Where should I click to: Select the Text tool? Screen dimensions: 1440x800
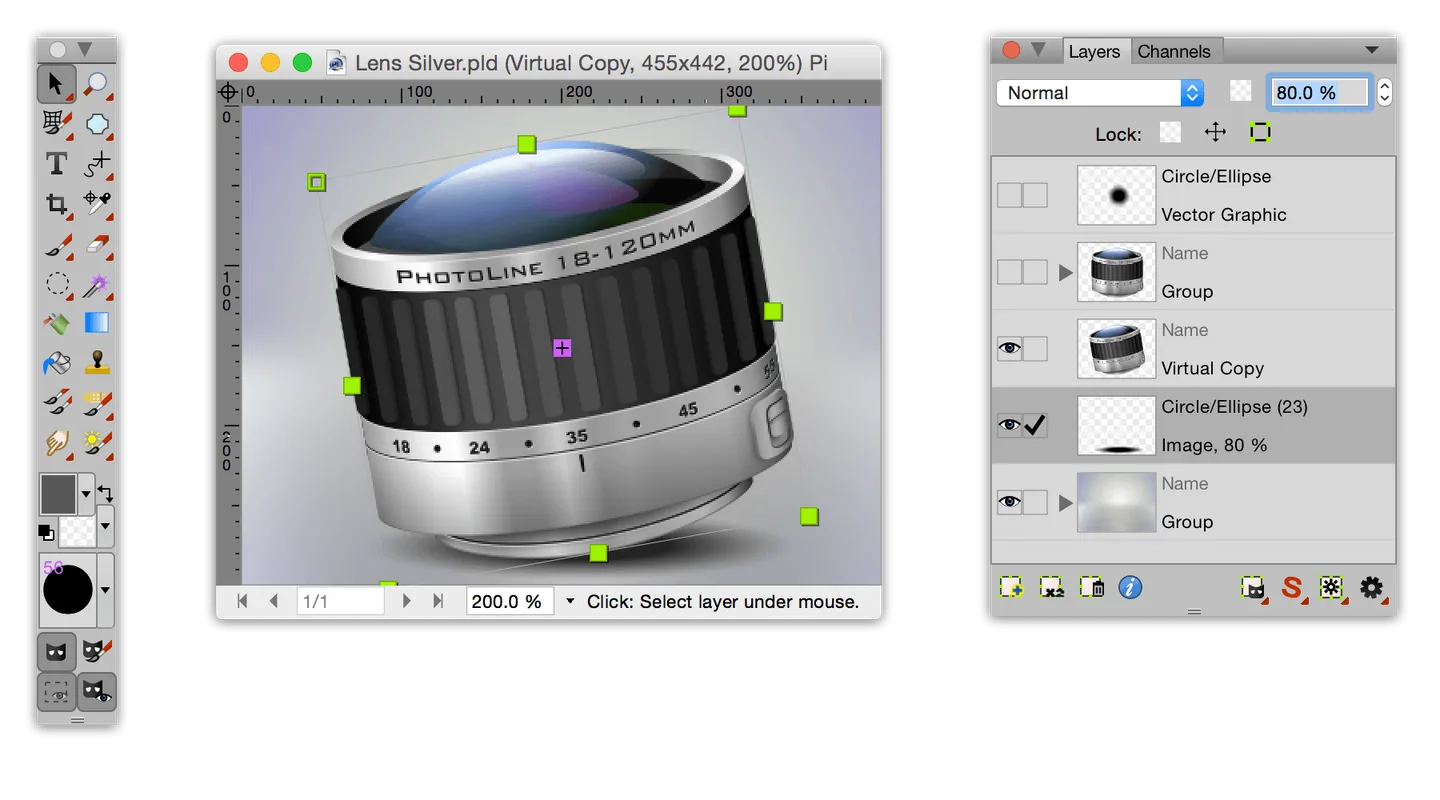click(57, 163)
